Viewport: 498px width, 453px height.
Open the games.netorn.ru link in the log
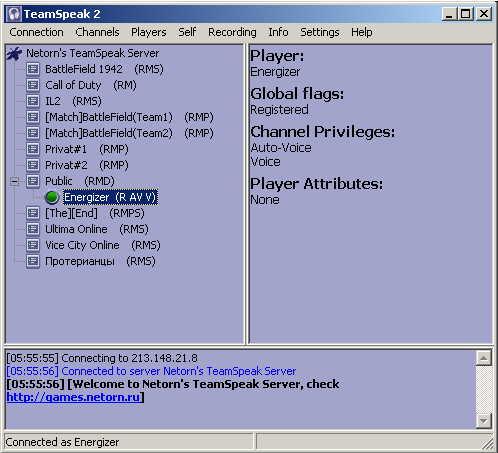pyautogui.click(x=73, y=397)
